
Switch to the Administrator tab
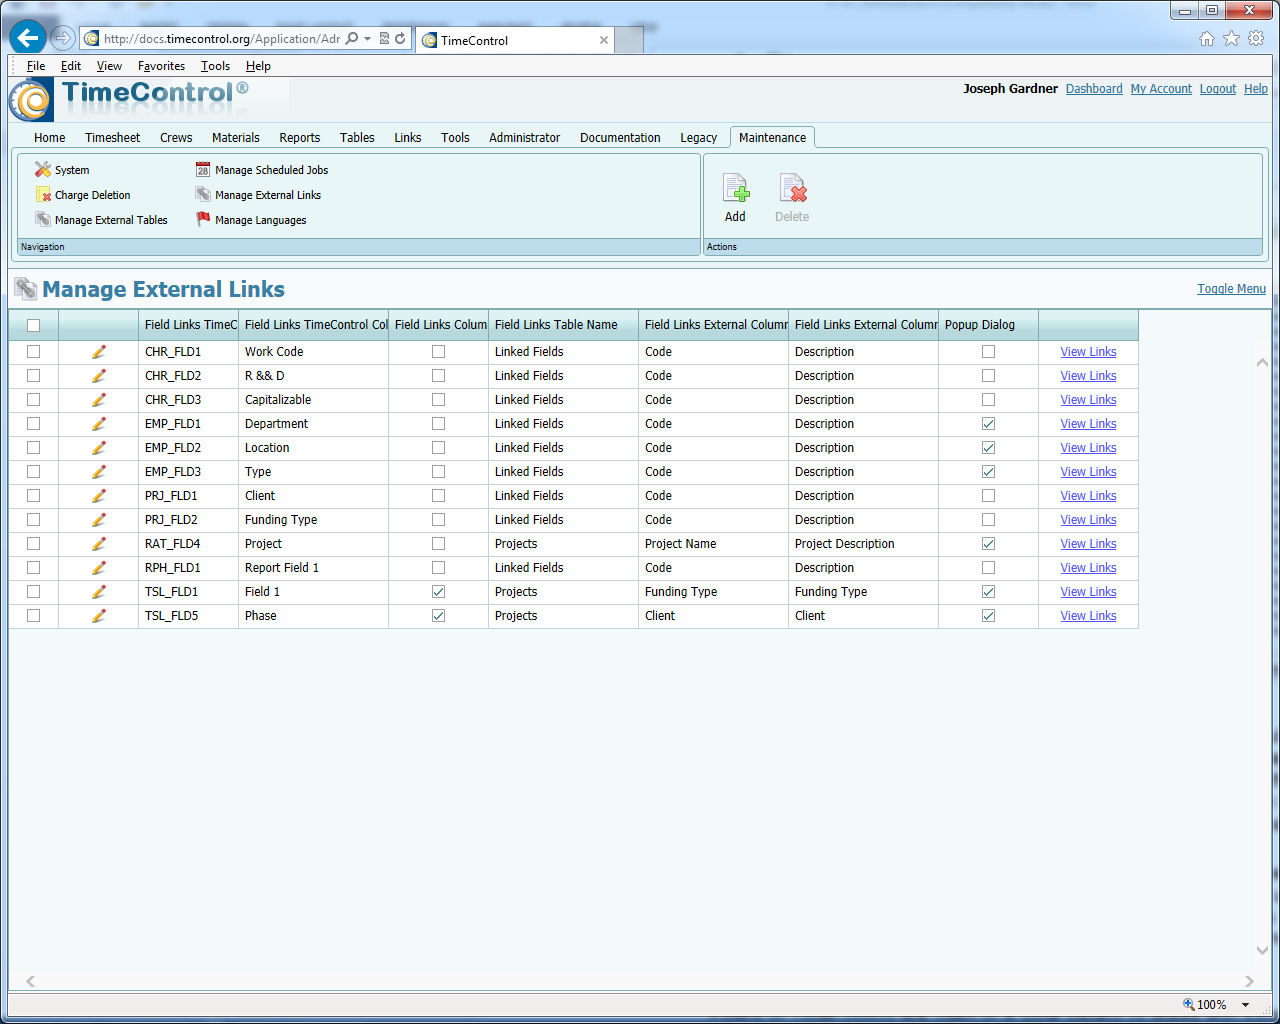tap(524, 138)
